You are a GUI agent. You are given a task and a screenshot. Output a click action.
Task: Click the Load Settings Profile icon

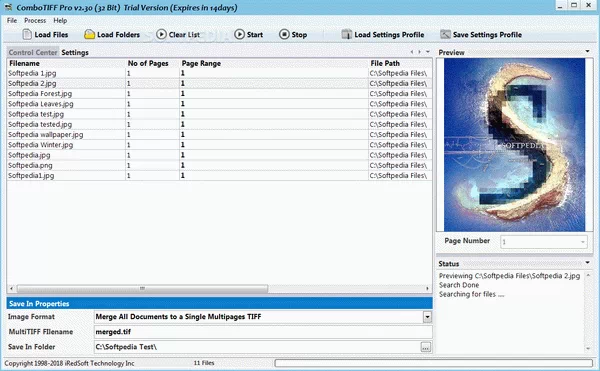point(346,34)
